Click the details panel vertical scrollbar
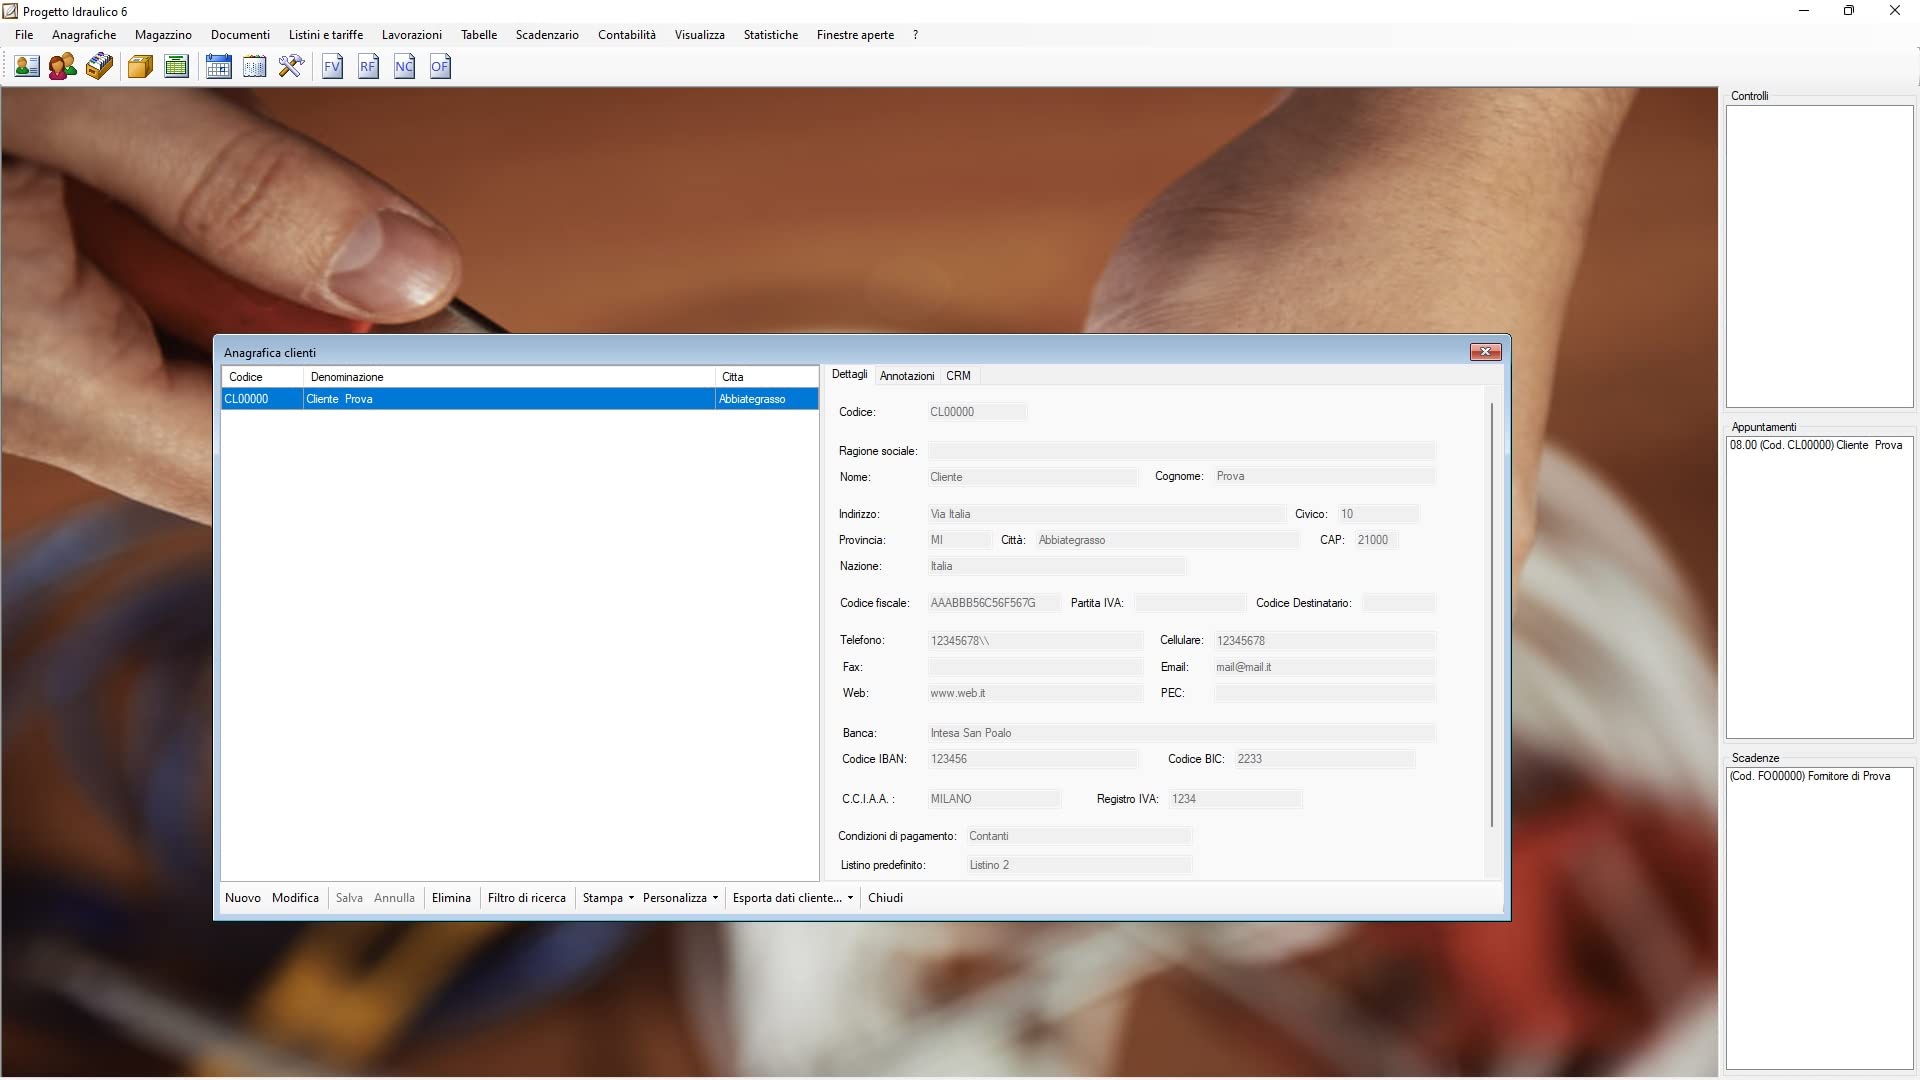This screenshot has width=1920, height=1080. click(x=1492, y=615)
